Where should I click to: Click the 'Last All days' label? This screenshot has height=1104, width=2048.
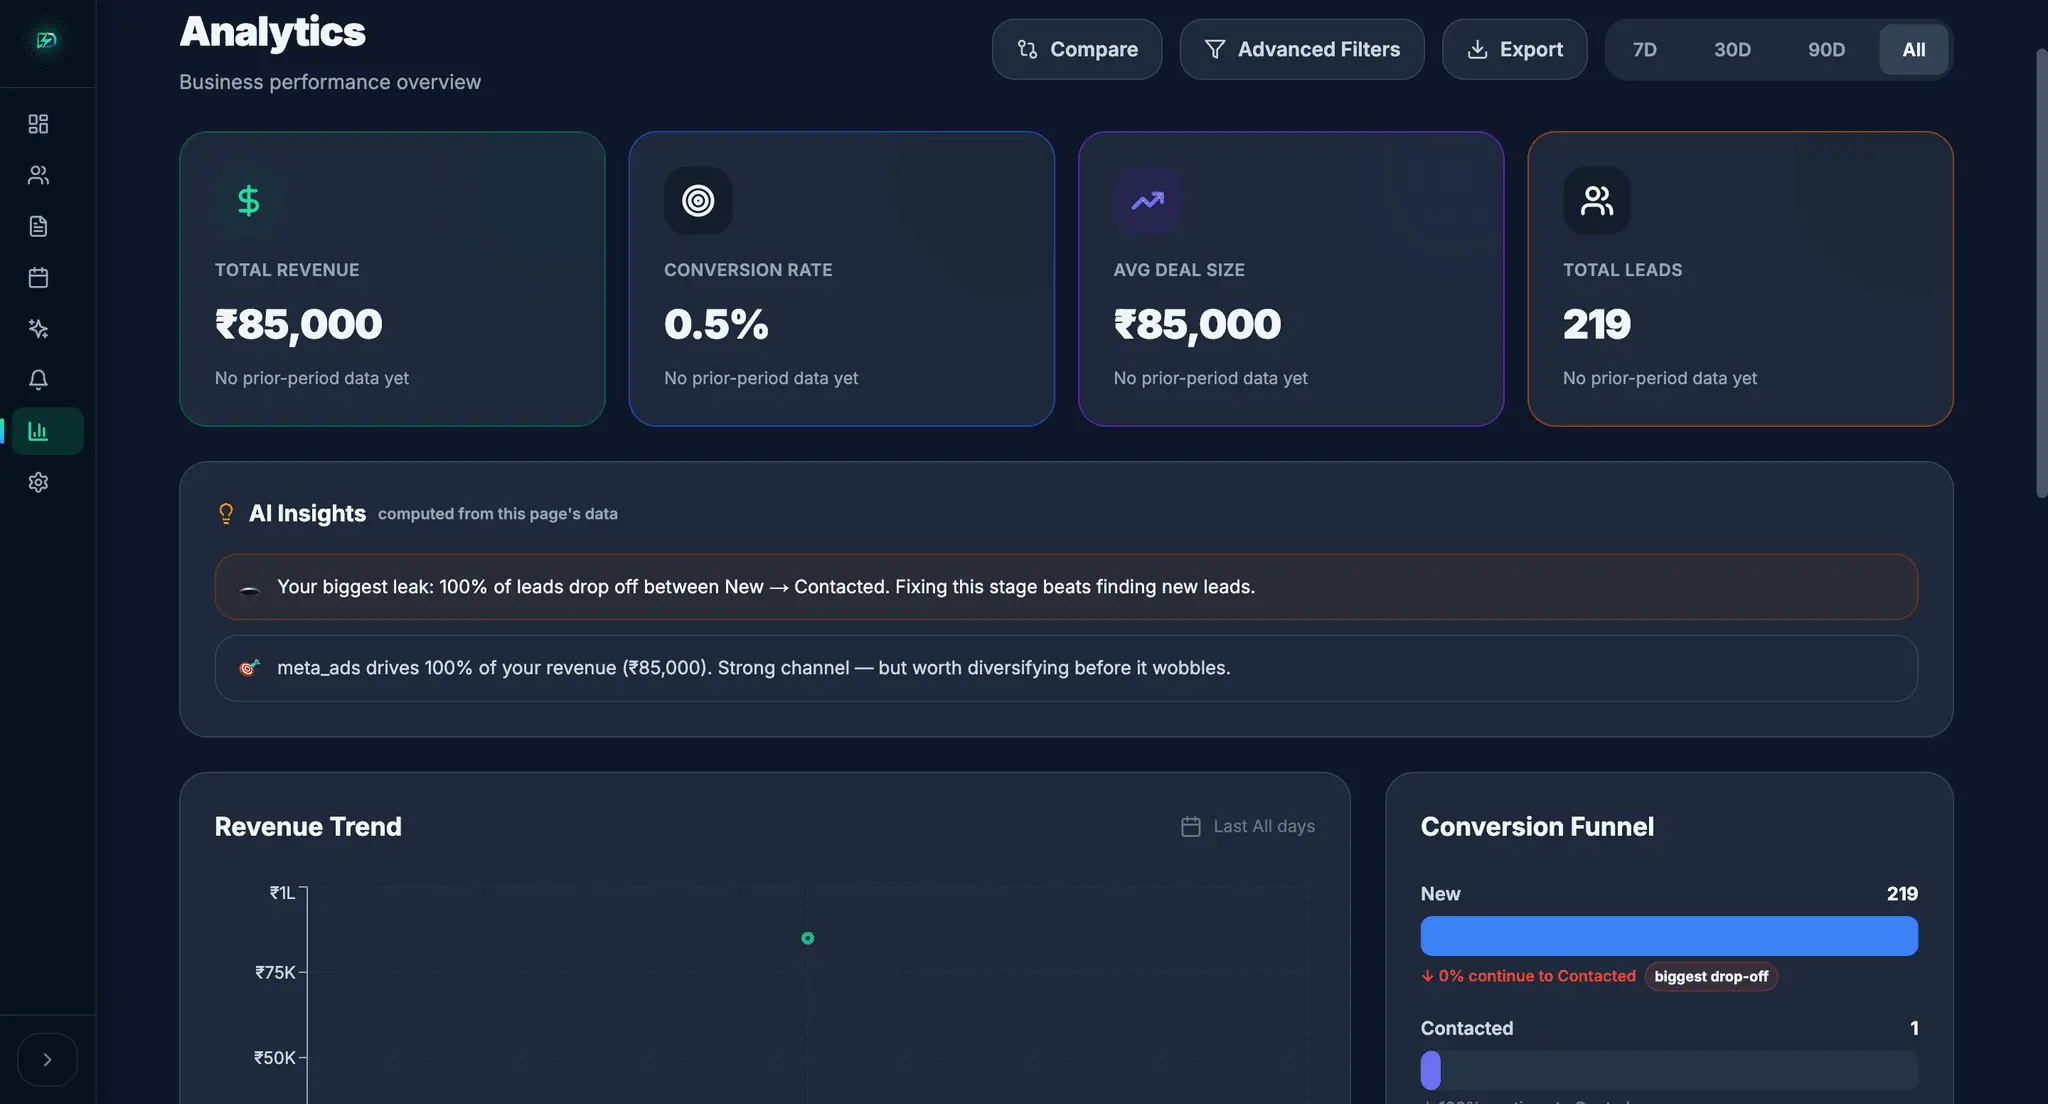point(1264,826)
